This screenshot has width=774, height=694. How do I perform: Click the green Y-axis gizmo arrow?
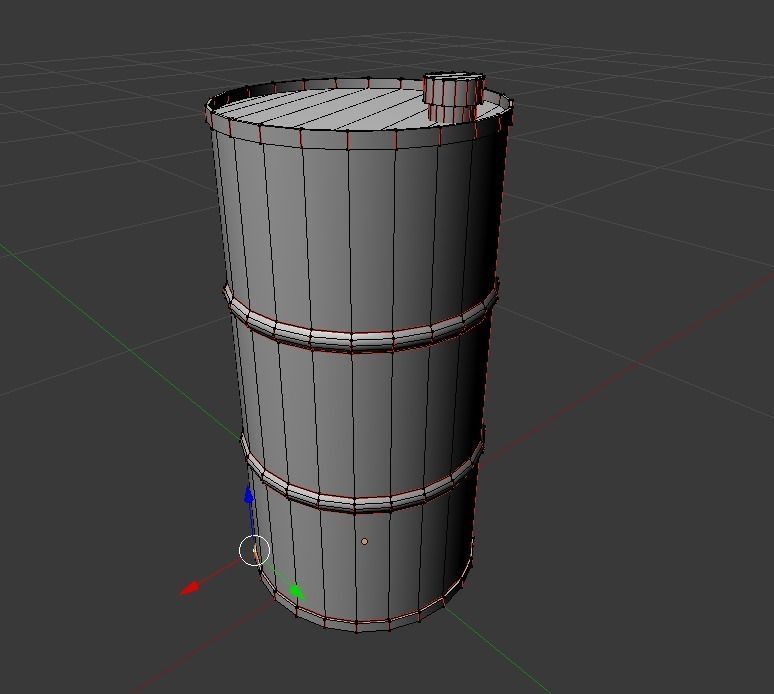(x=296, y=591)
